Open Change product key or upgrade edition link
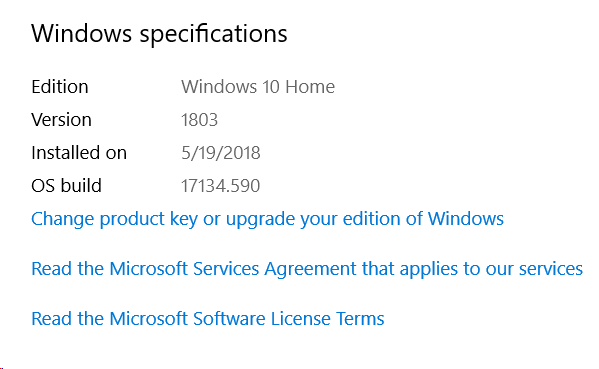The image size is (599, 369). 267,219
